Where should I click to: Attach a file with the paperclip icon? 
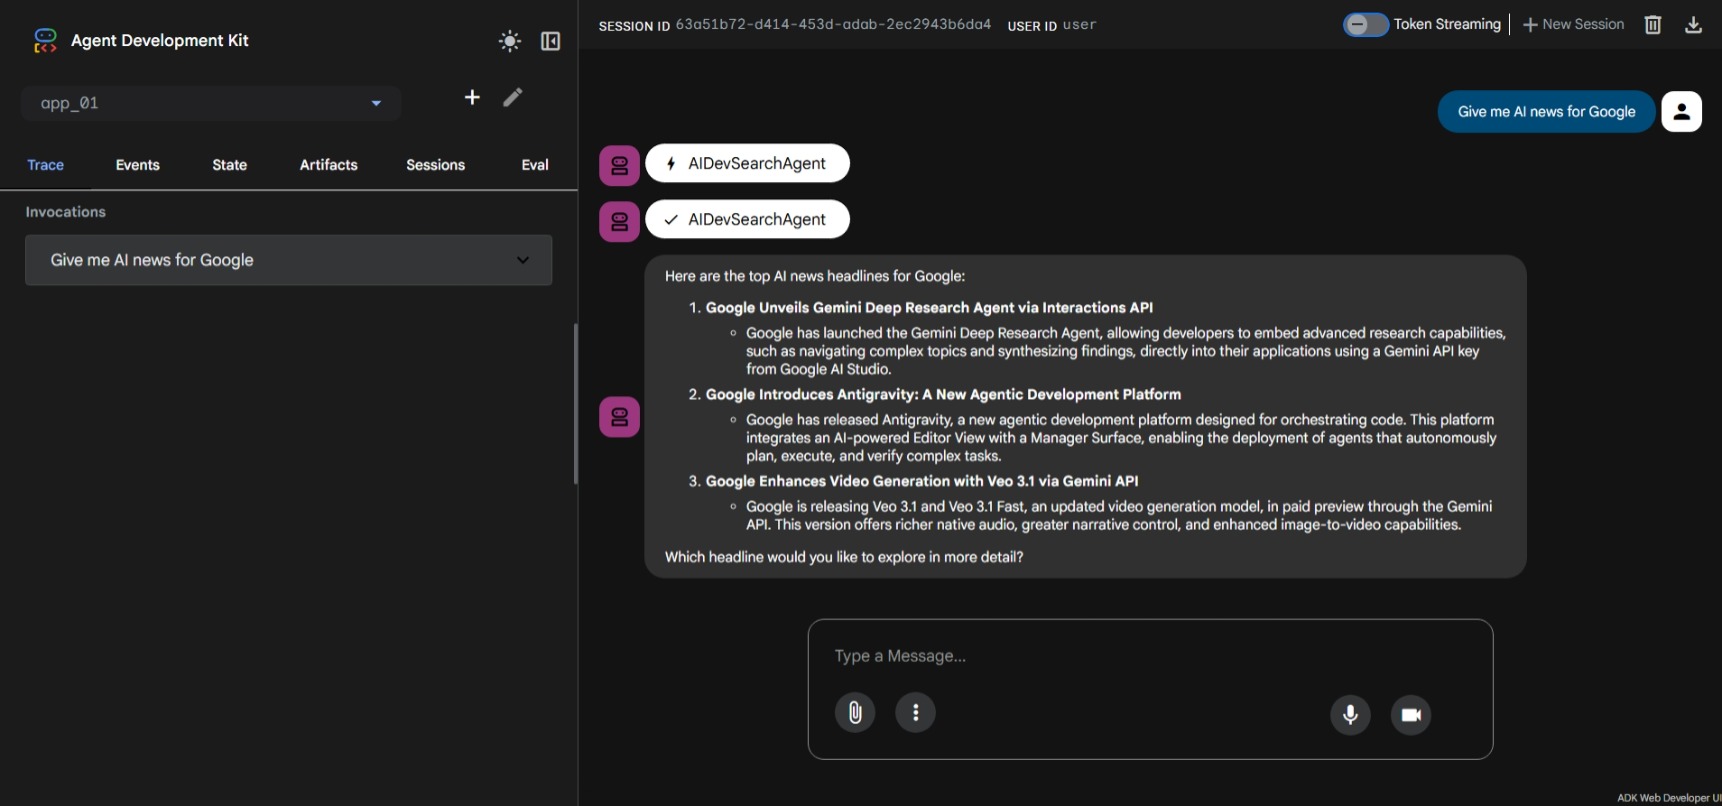tap(855, 713)
